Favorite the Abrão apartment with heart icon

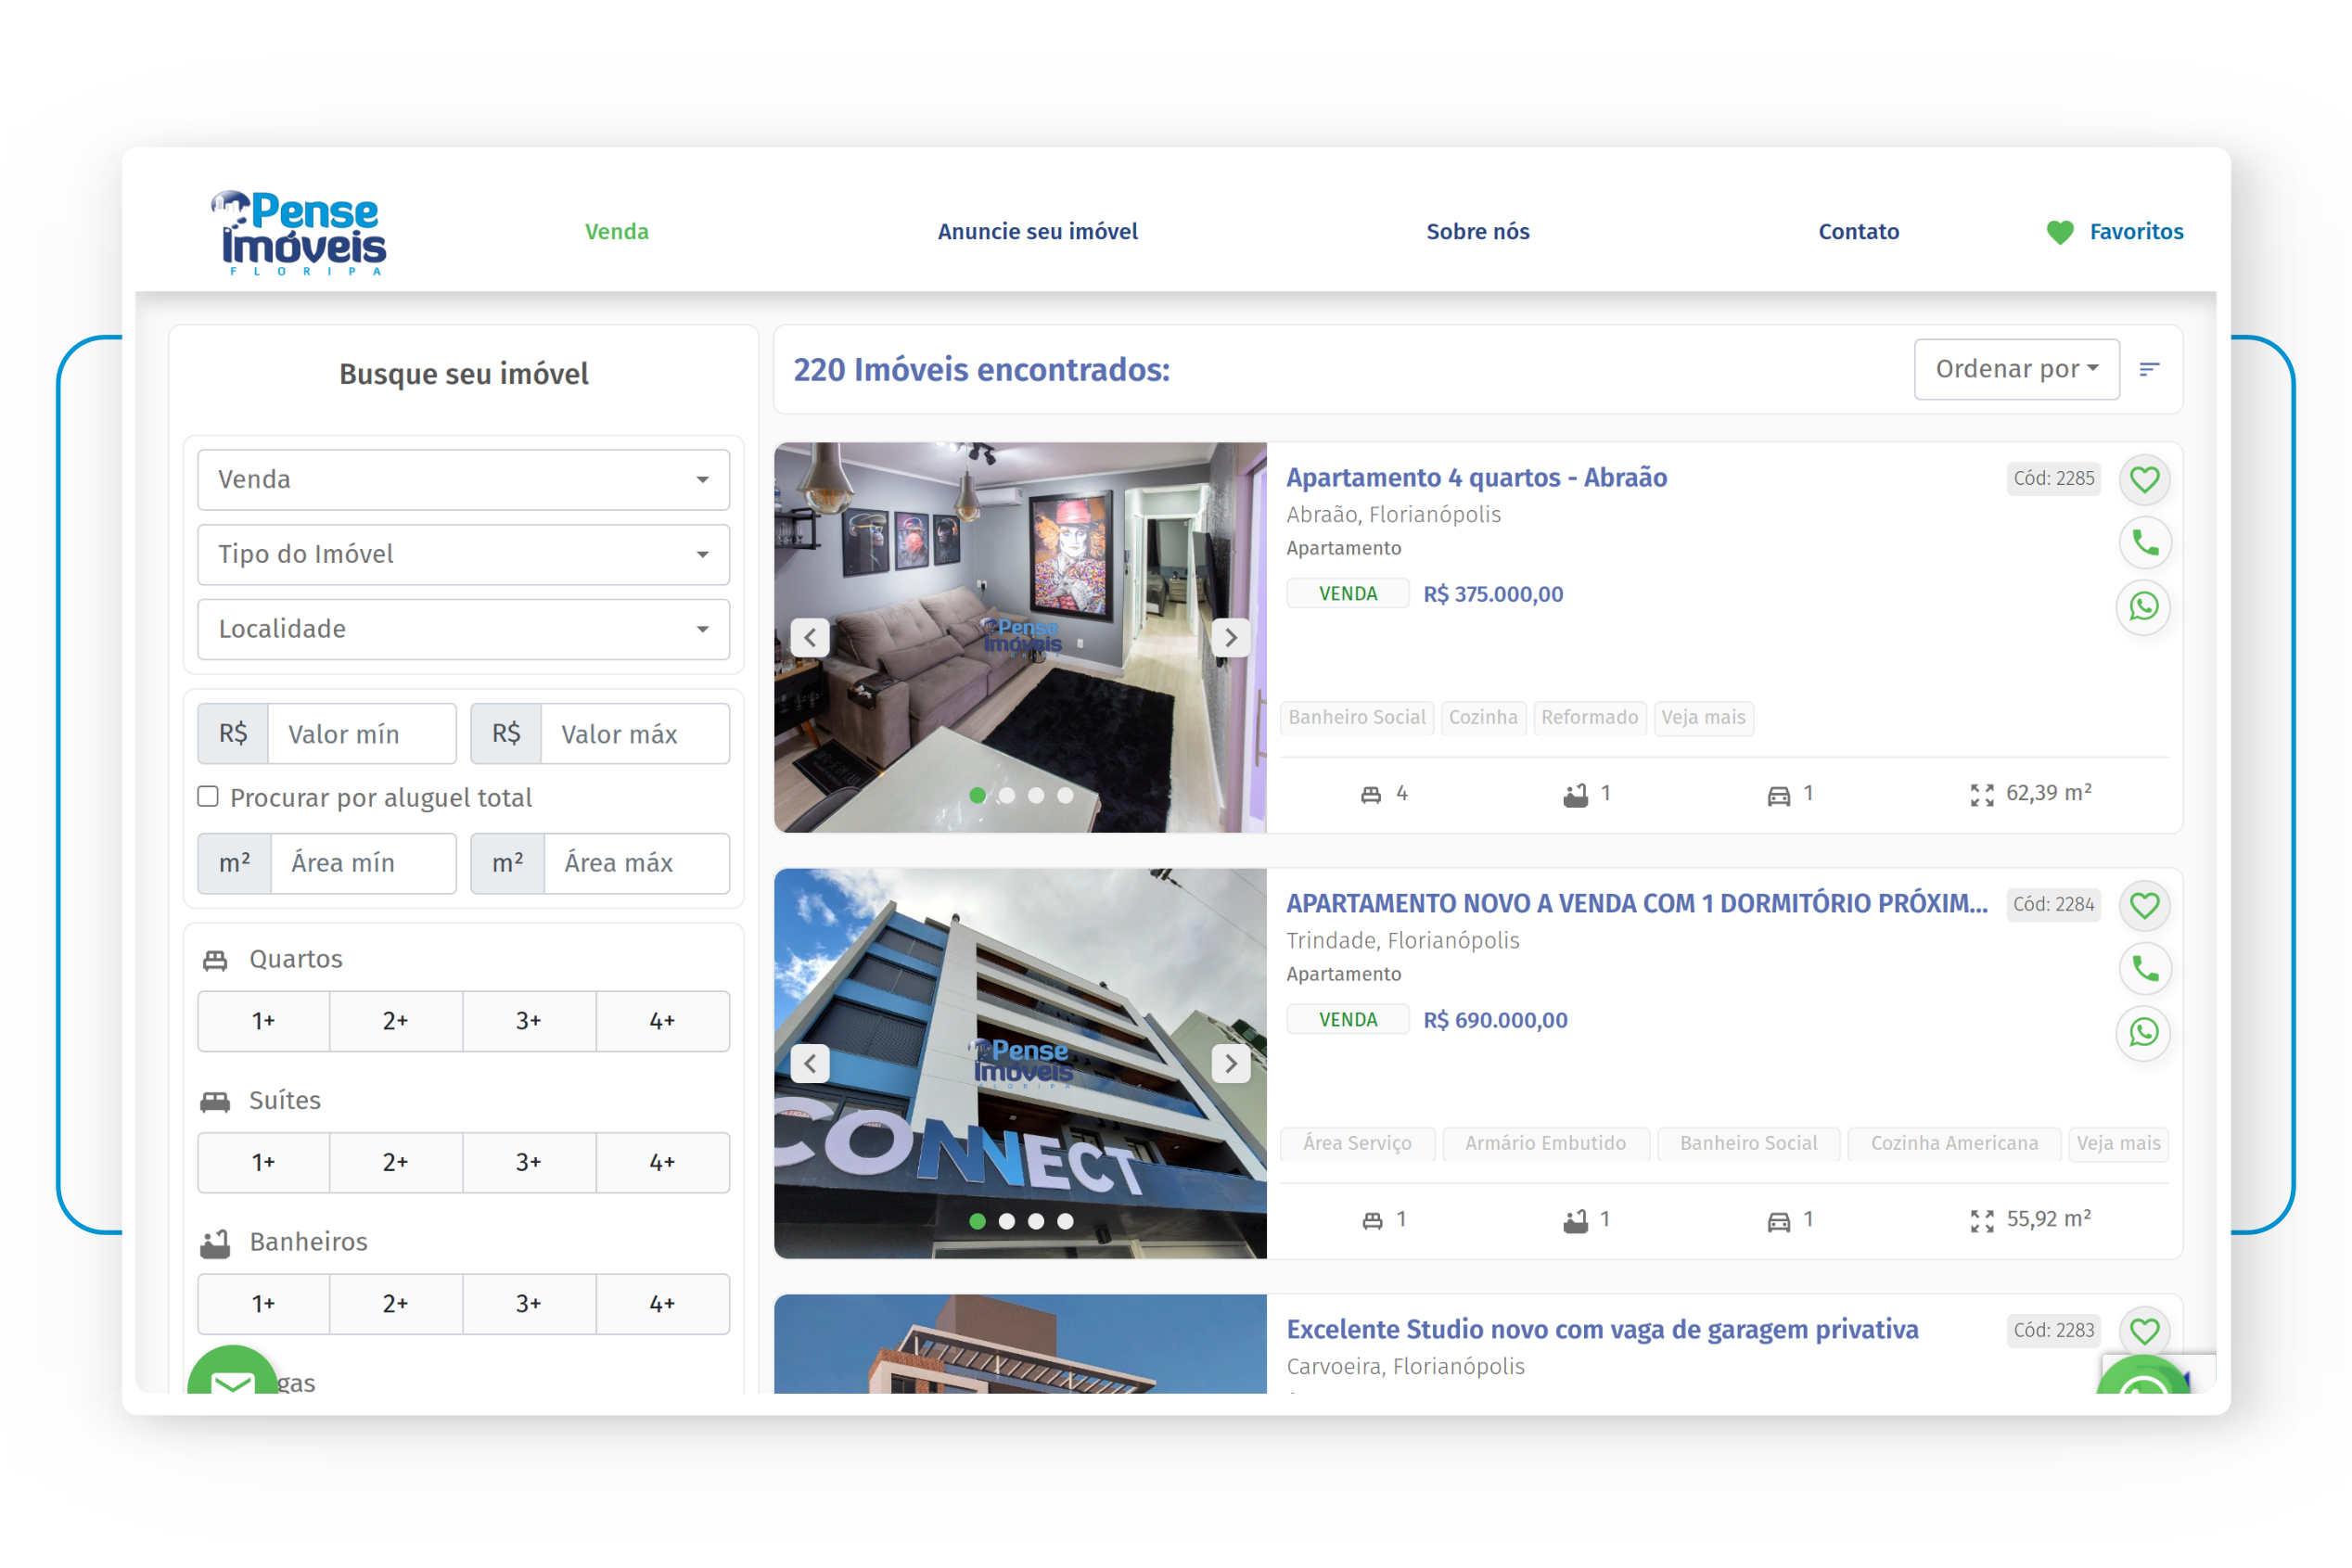tap(2144, 479)
